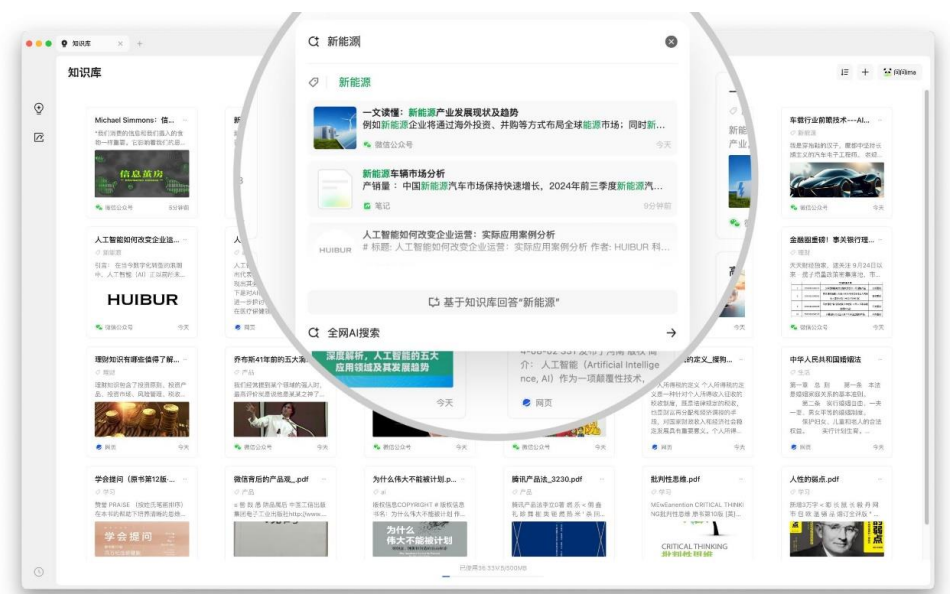The image size is (950, 594).
Task: Open more options on the Michael Simmons card
Action: click(x=185, y=120)
